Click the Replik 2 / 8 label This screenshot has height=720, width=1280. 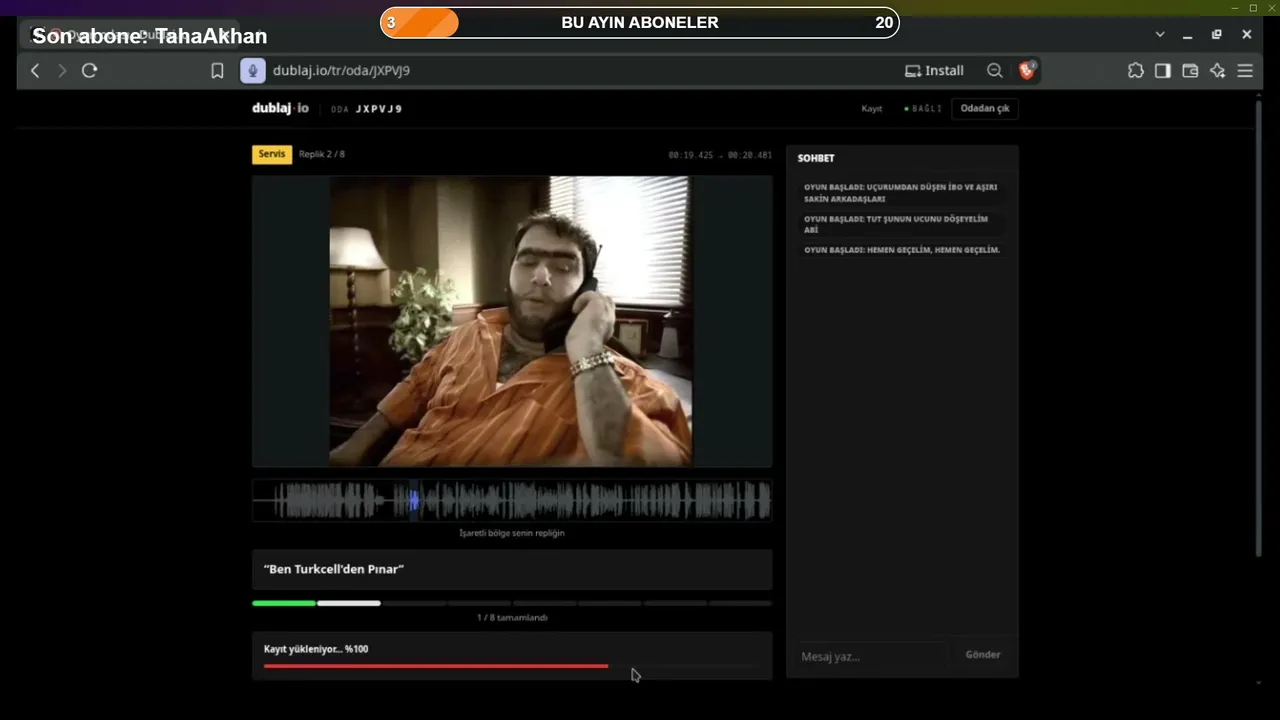pos(322,154)
